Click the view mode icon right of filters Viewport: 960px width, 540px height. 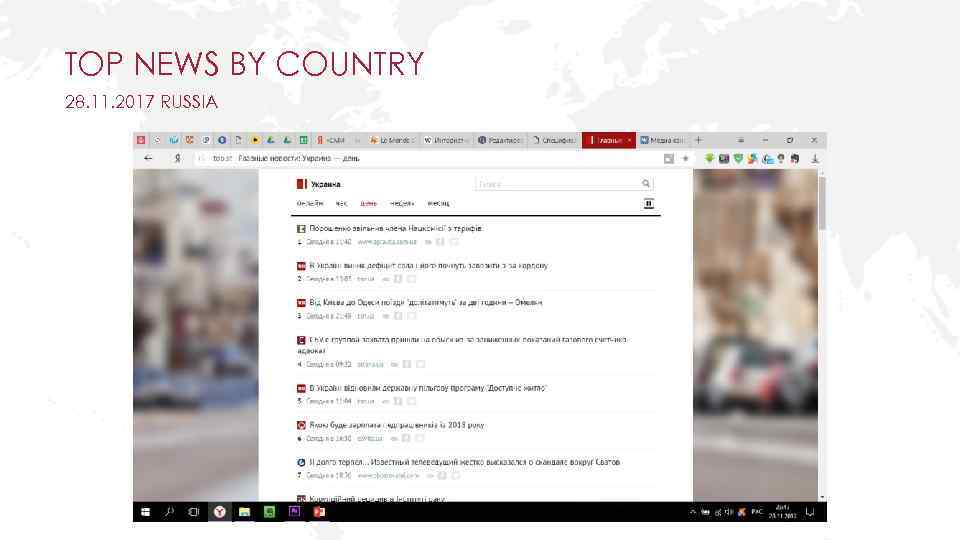coord(649,203)
